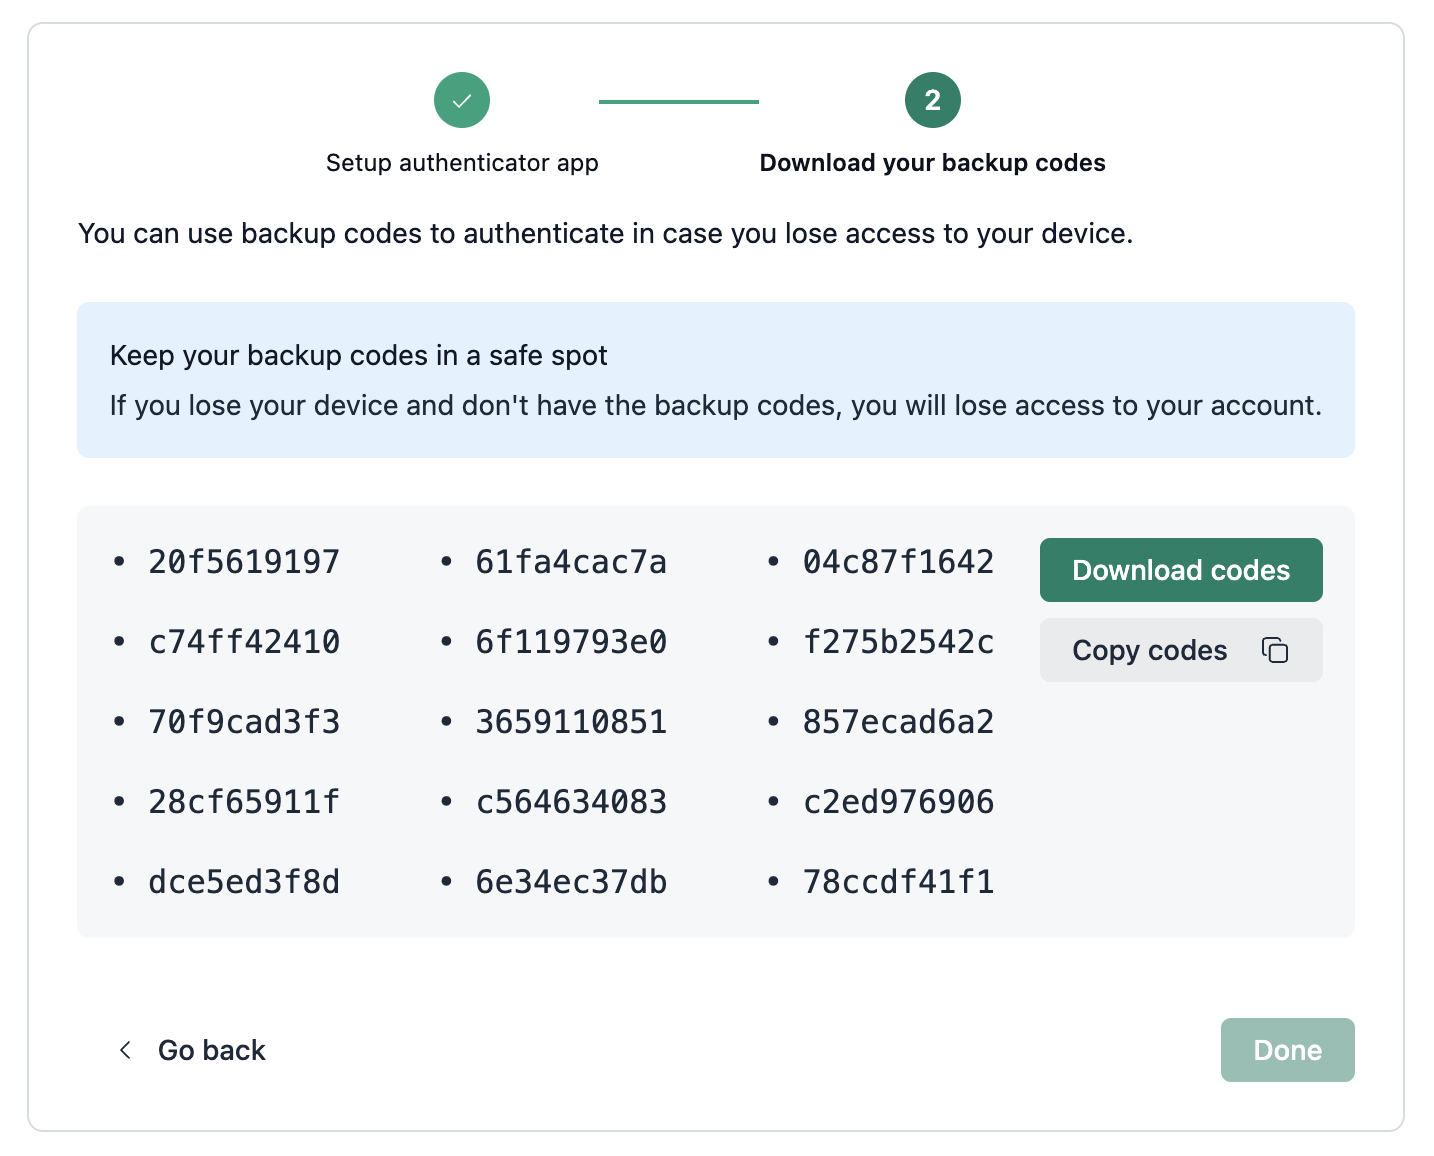Click backup code 20f5619197
Viewport: 1434px width, 1156px height.
pyautogui.click(x=244, y=562)
